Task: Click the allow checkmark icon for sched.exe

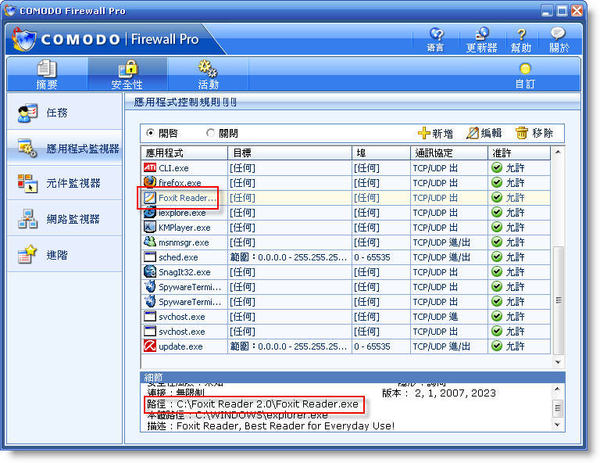Action: (x=497, y=257)
